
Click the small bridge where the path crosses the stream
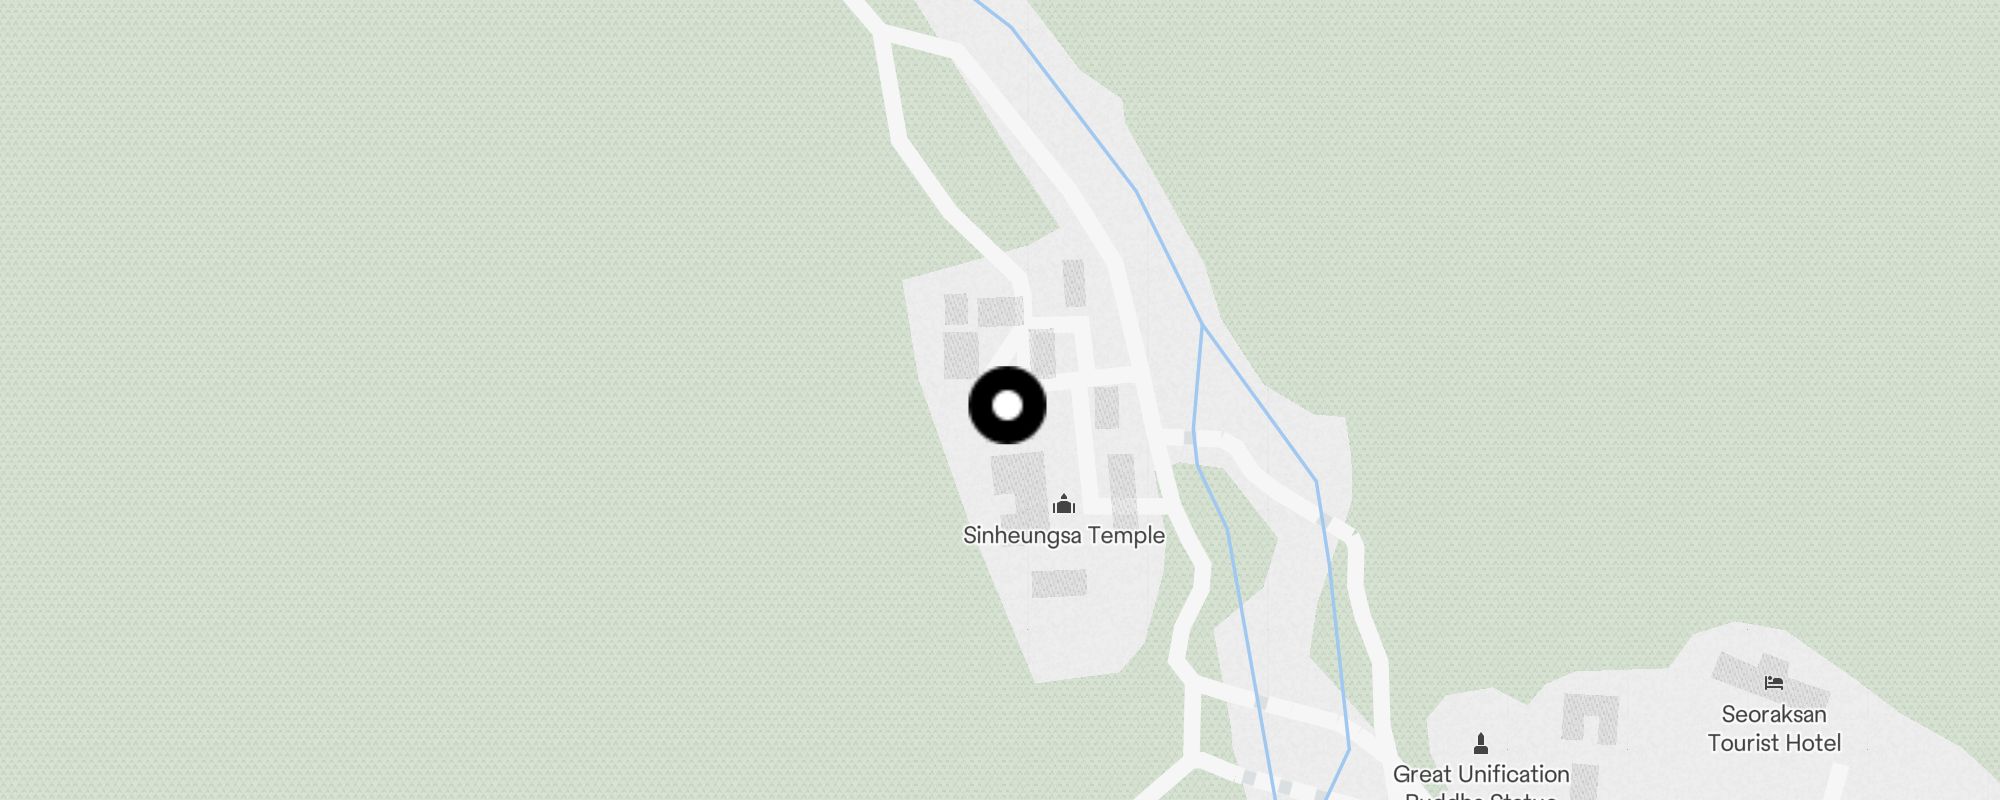coord(1189,437)
